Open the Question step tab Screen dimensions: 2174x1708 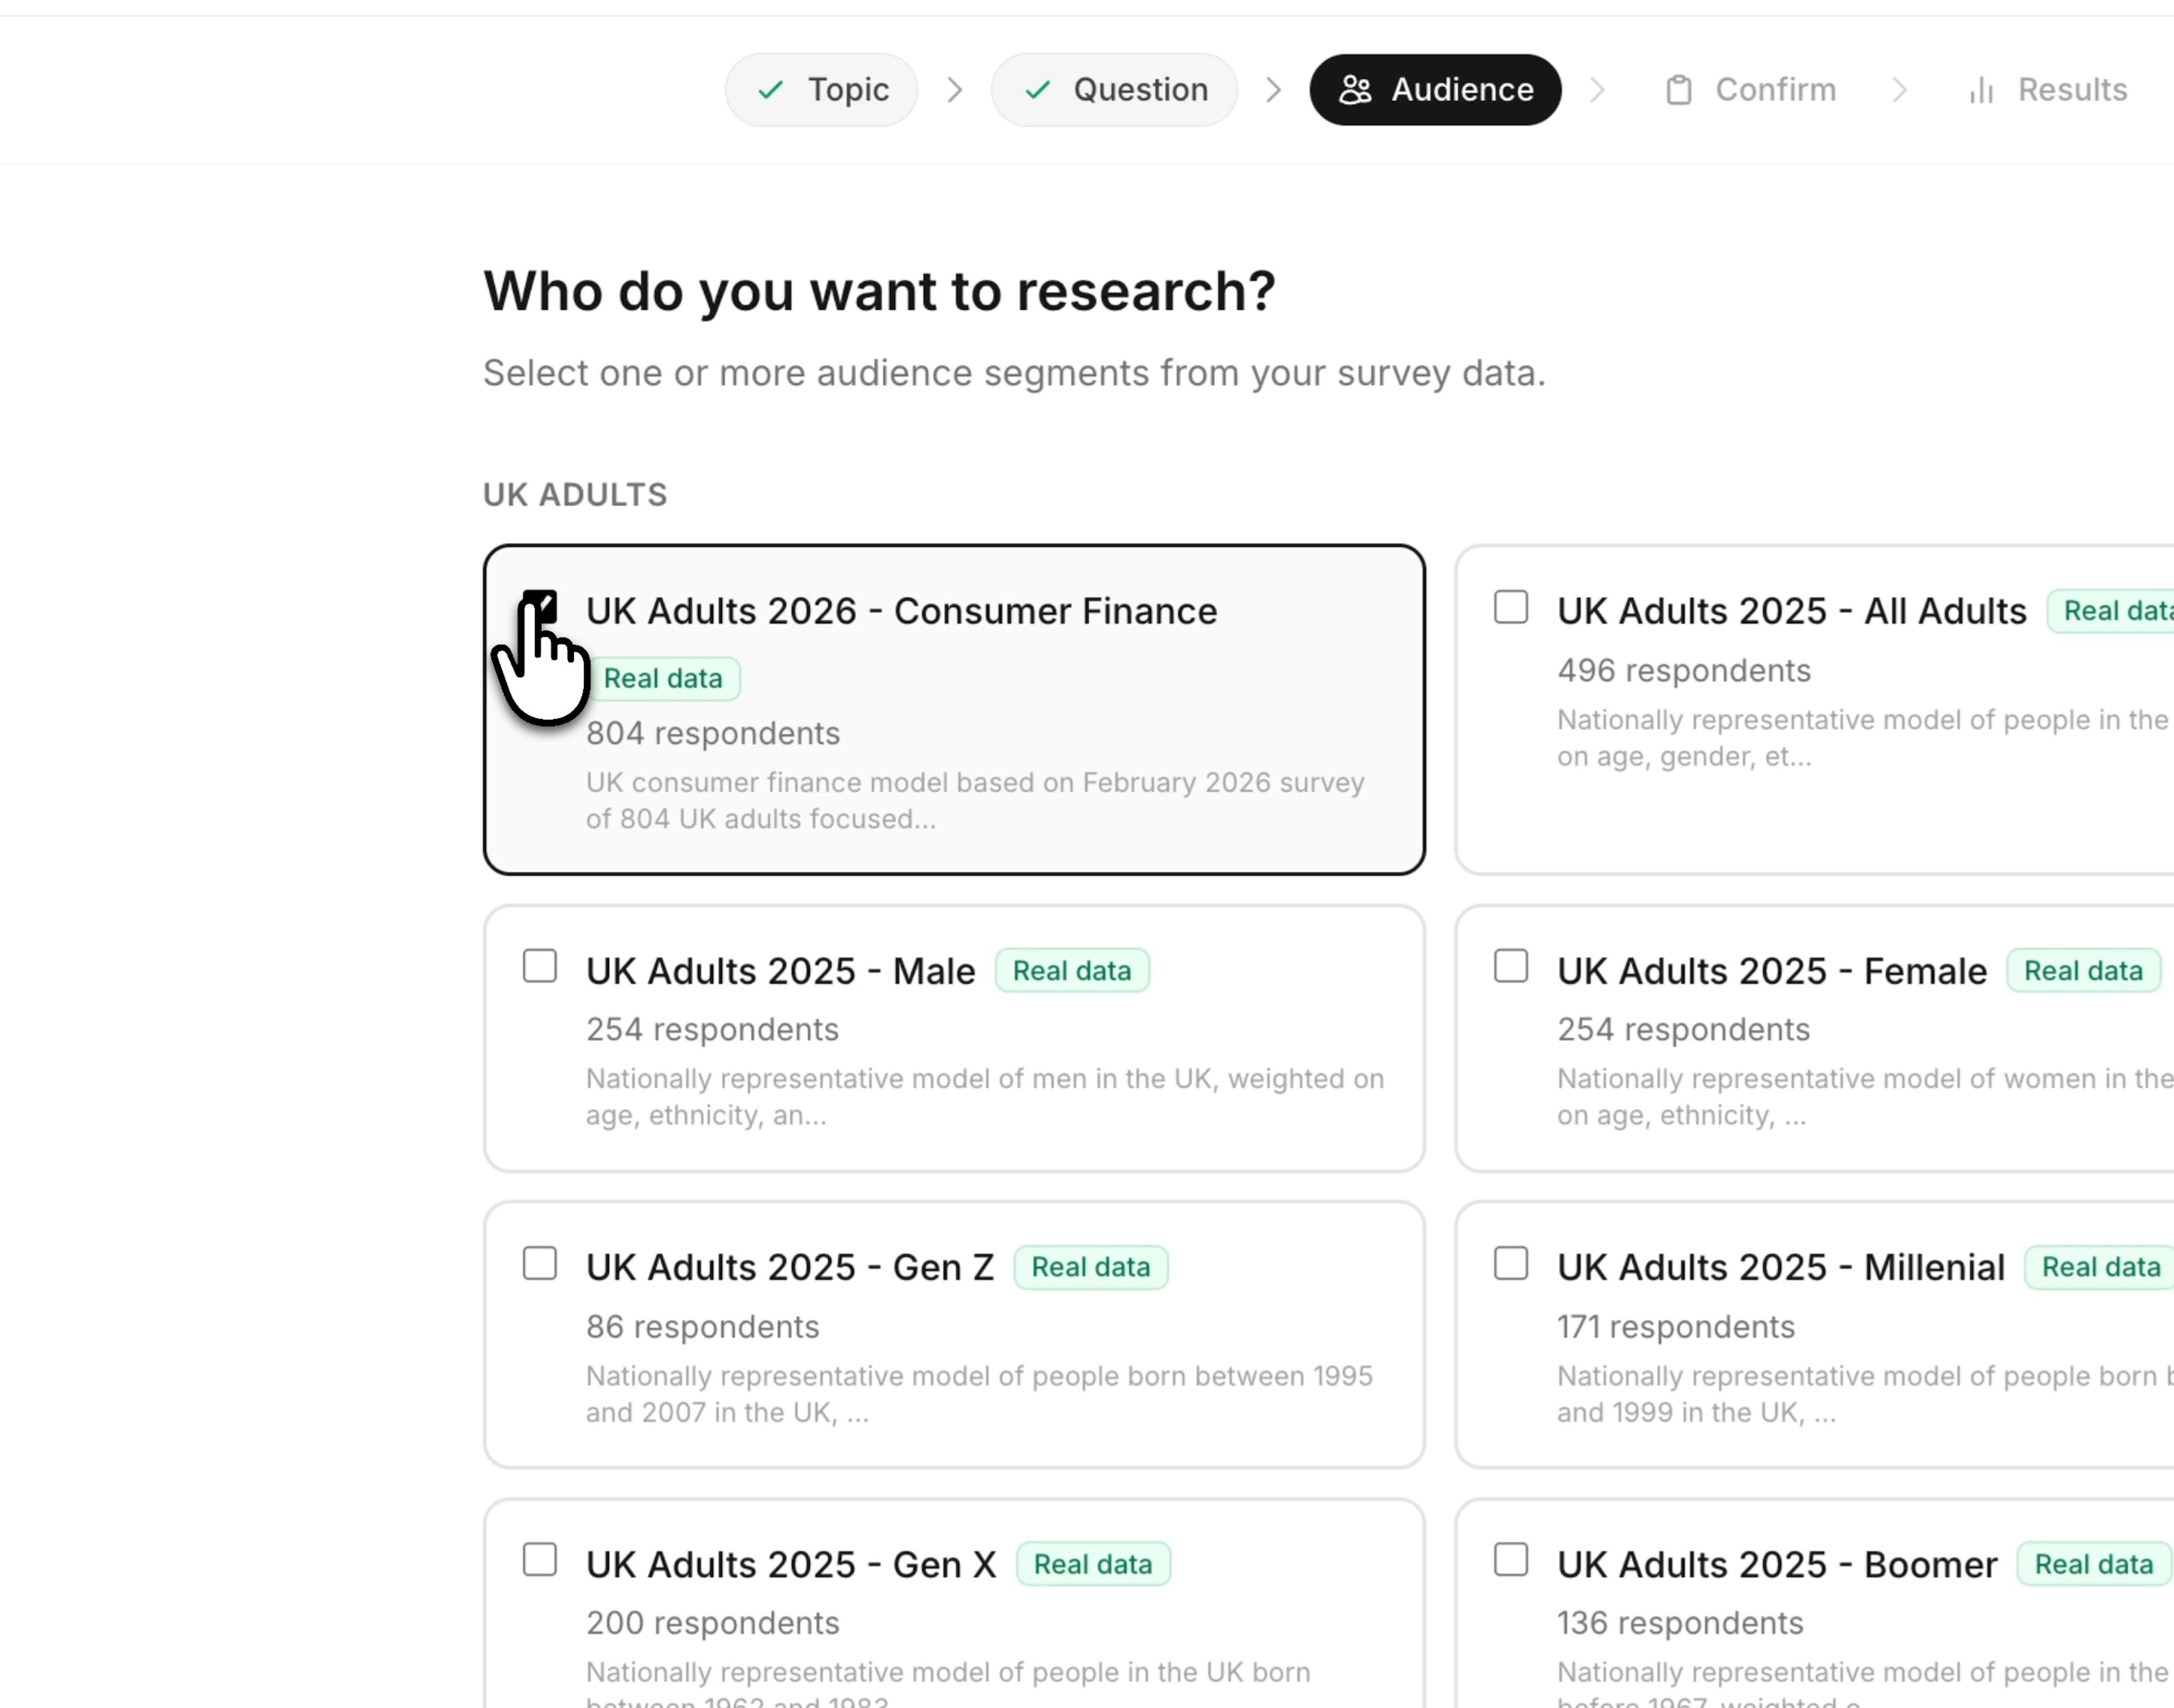(x=1114, y=90)
